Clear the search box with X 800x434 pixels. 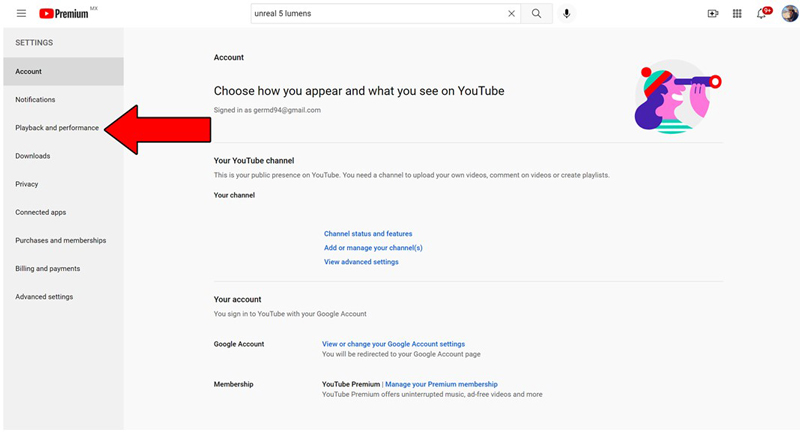click(511, 14)
